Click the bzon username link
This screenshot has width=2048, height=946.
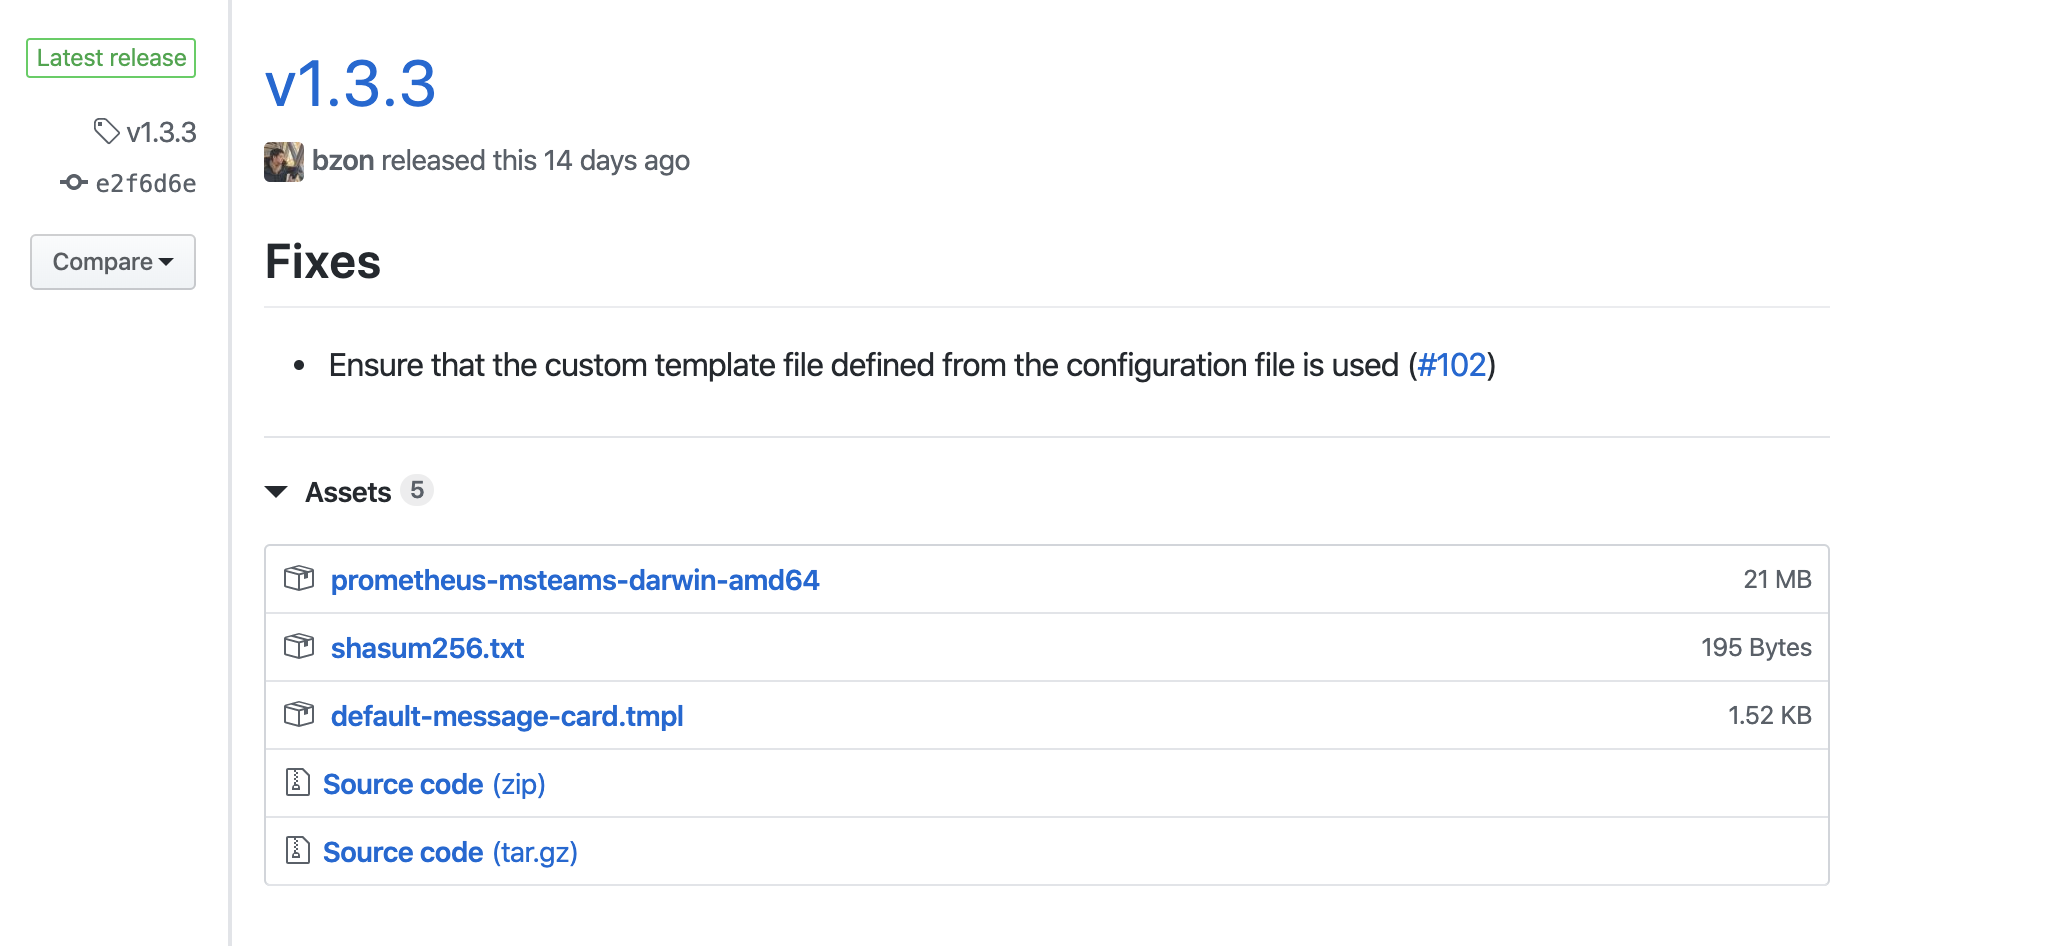coord(343,160)
